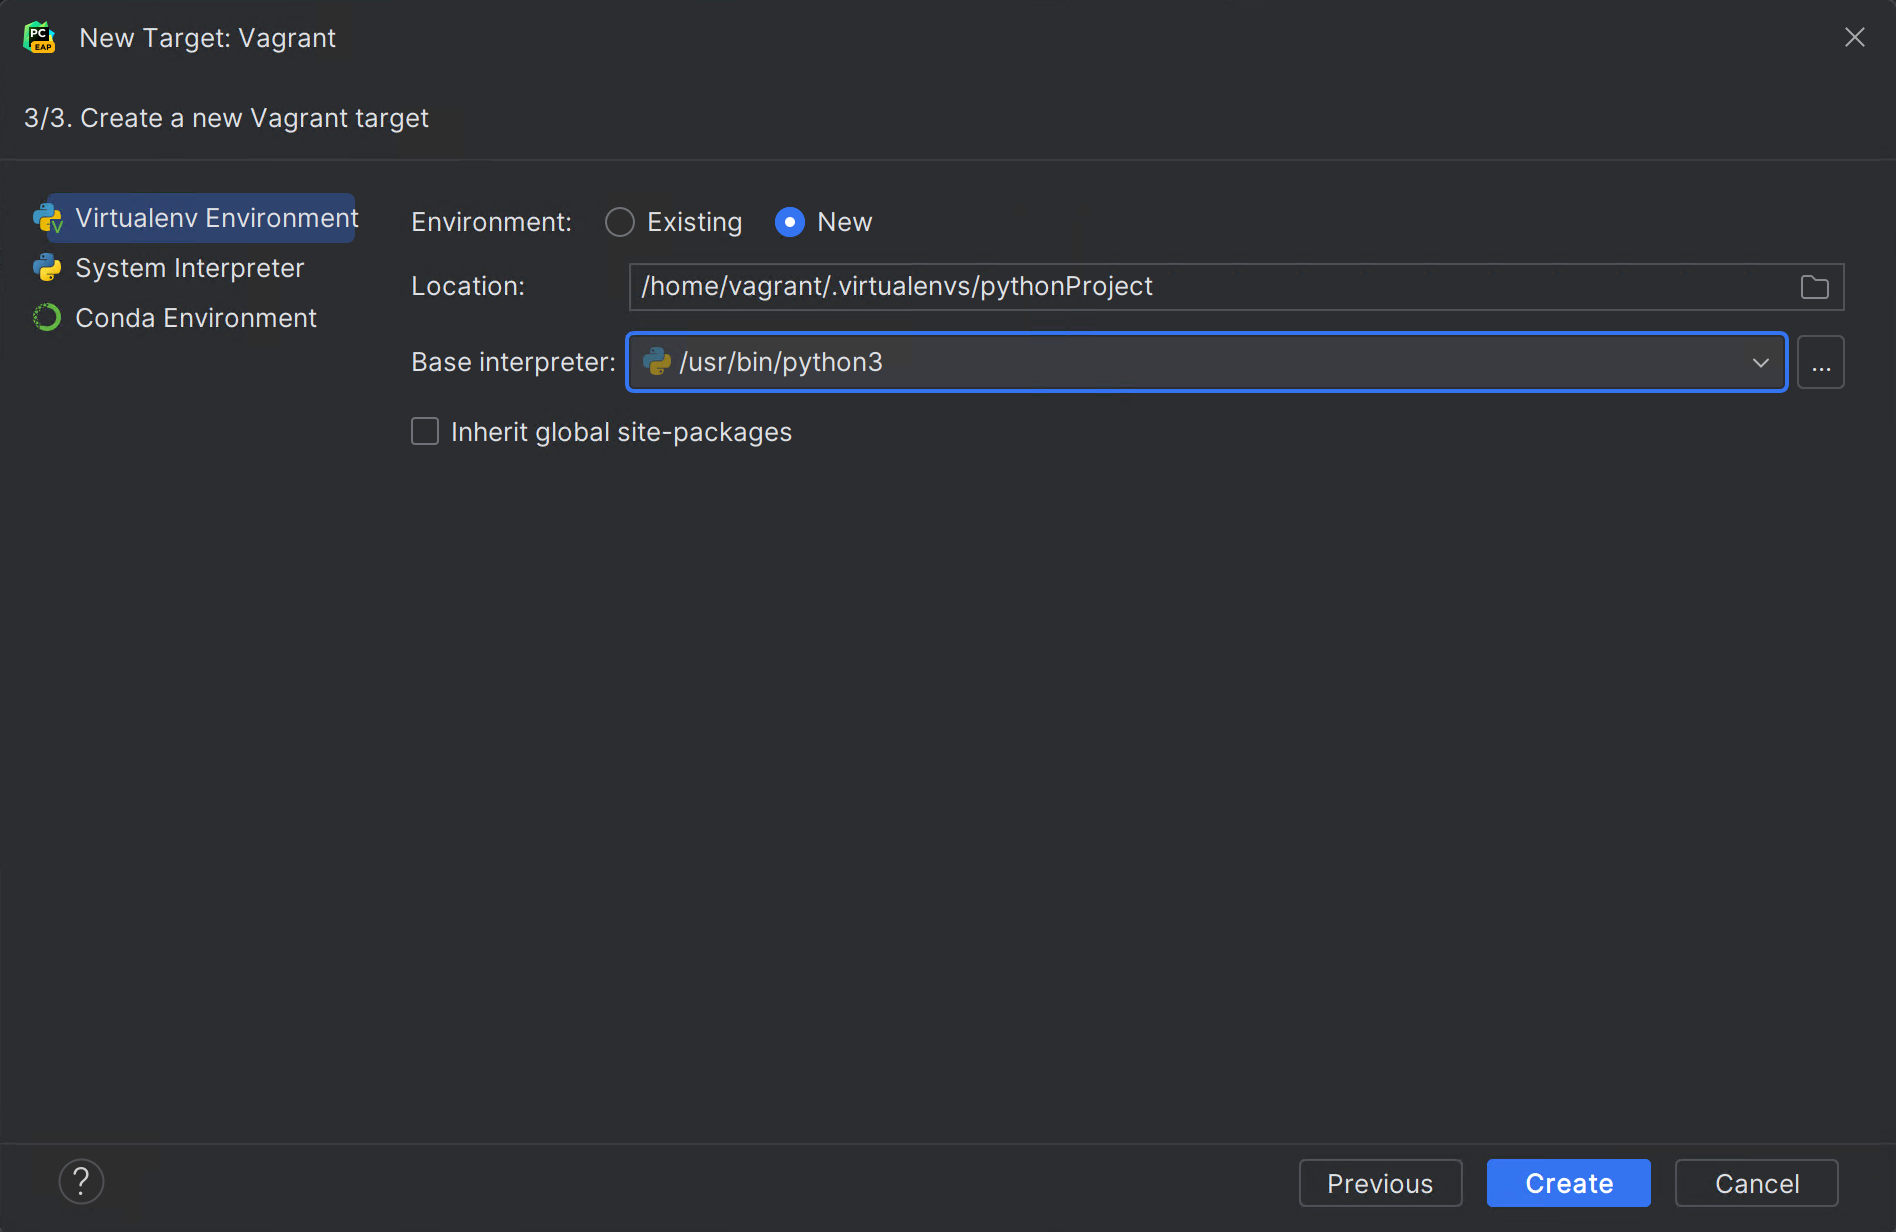Open the help question mark icon
Image resolution: width=1896 pixels, height=1232 pixels.
[x=81, y=1181]
